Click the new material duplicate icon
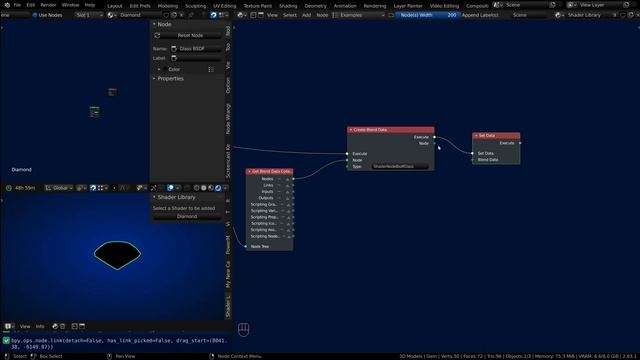 [x=174, y=15]
